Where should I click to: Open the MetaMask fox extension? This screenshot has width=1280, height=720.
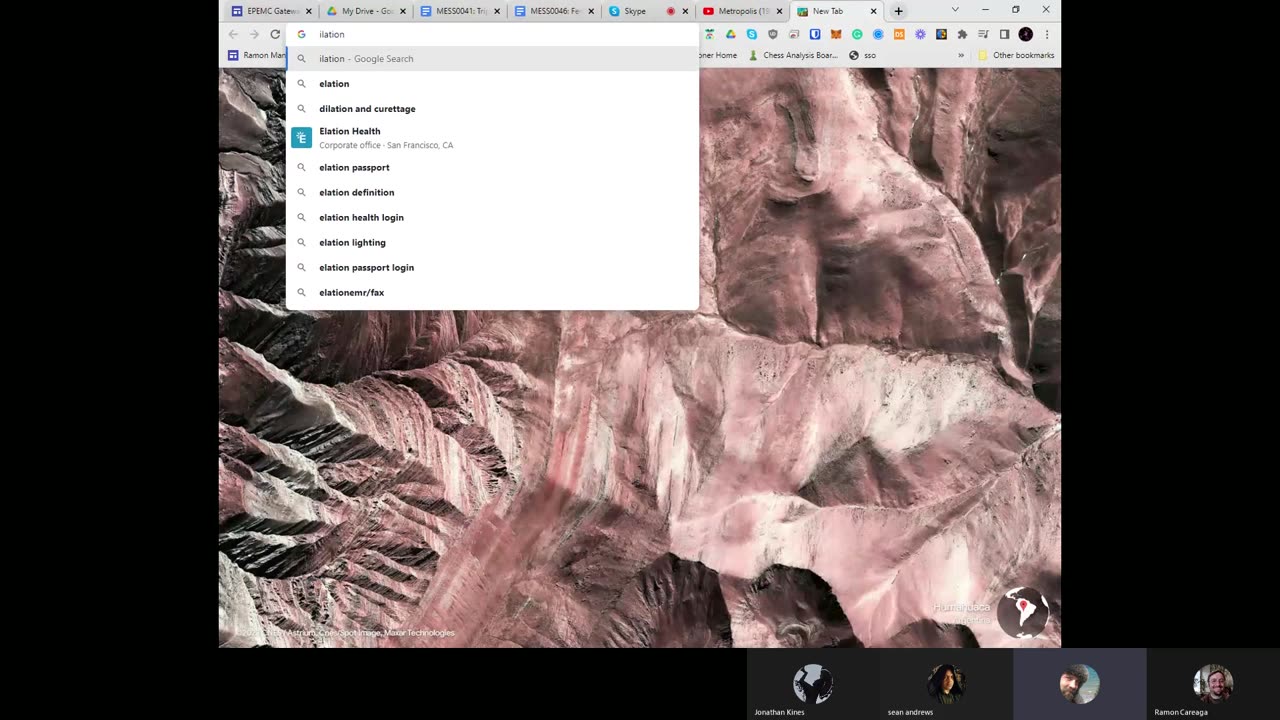836,34
